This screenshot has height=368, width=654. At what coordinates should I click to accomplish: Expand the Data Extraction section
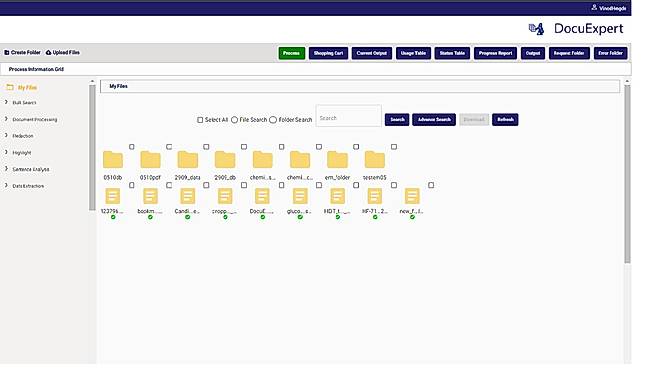point(28,186)
